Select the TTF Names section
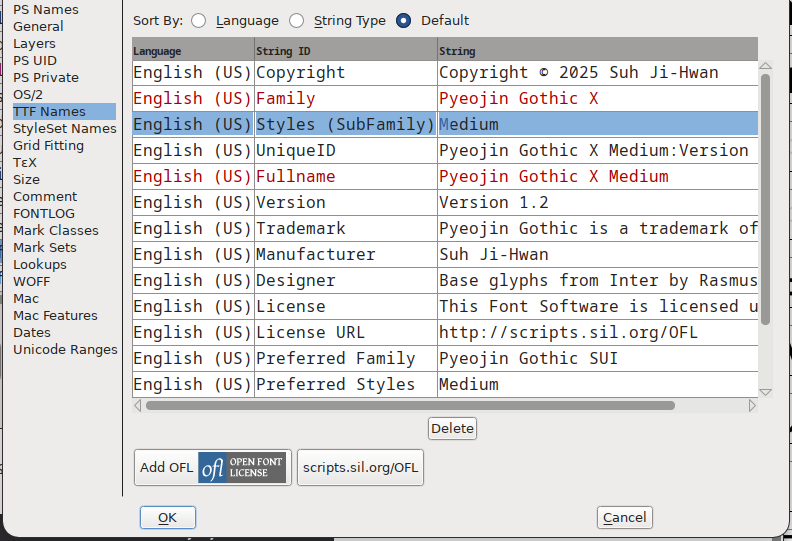Viewport: 792px width, 541px height. (x=64, y=112)
